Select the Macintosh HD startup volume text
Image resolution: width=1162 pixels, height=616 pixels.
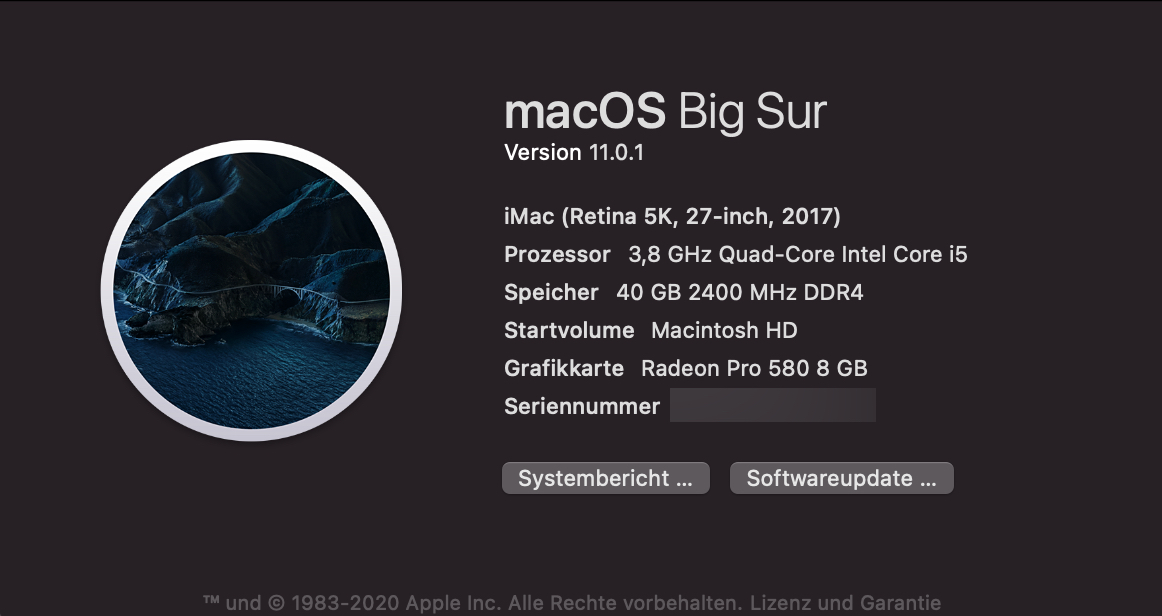point(724,330)
